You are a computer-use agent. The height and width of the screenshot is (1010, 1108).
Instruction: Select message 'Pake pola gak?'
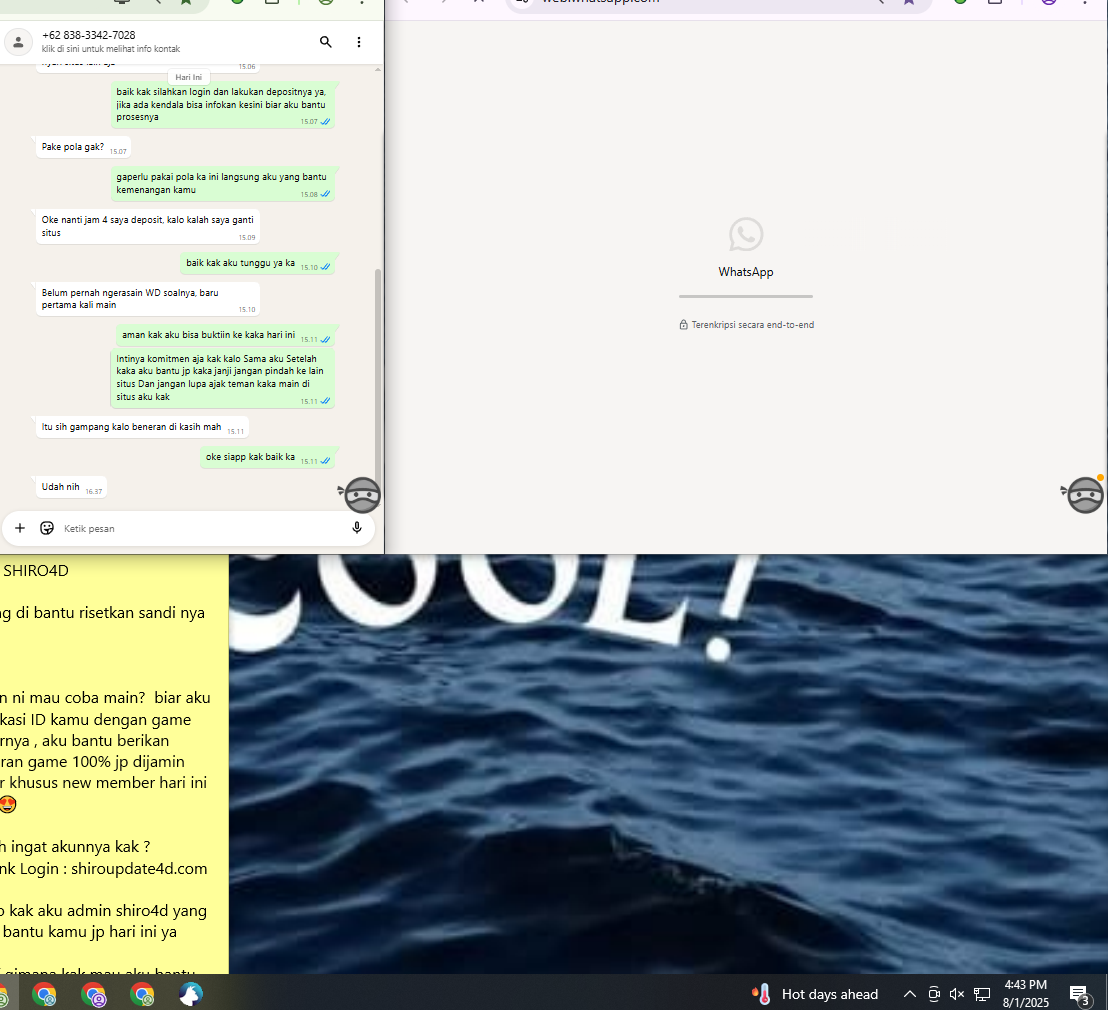(x=83, y=147)
